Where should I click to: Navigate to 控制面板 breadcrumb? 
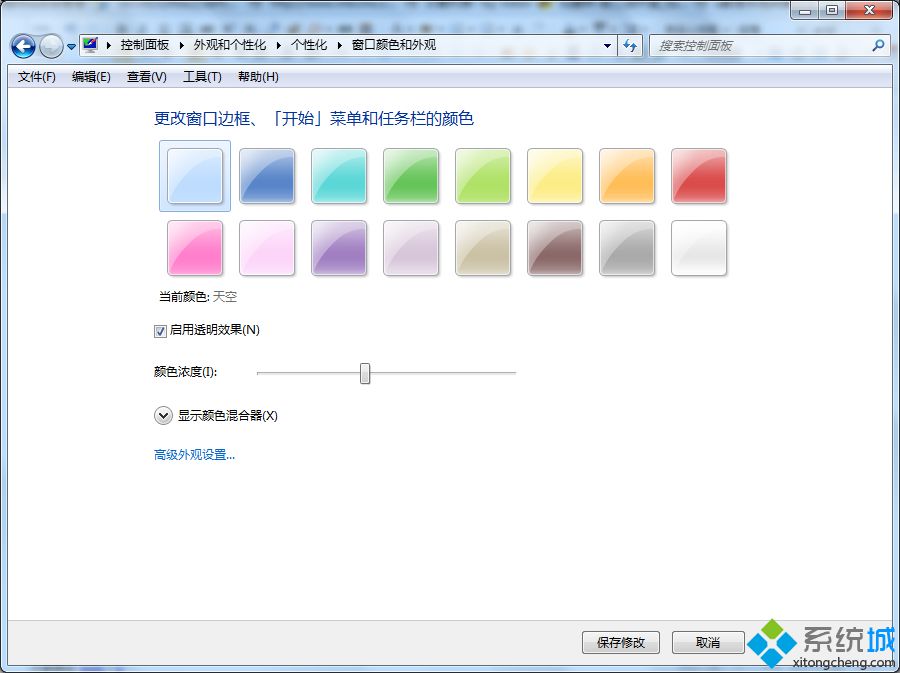(145, 45)
